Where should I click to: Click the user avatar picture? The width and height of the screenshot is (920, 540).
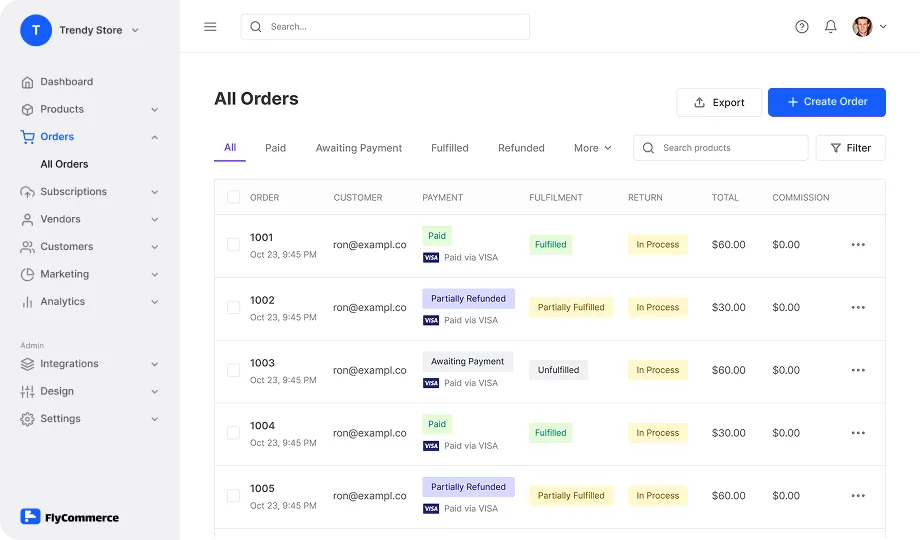tap(862, 26)
